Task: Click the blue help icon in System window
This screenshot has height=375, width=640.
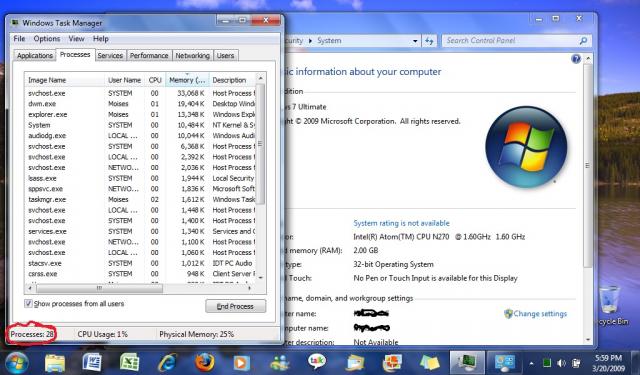Action: click(x=576, y=59)
